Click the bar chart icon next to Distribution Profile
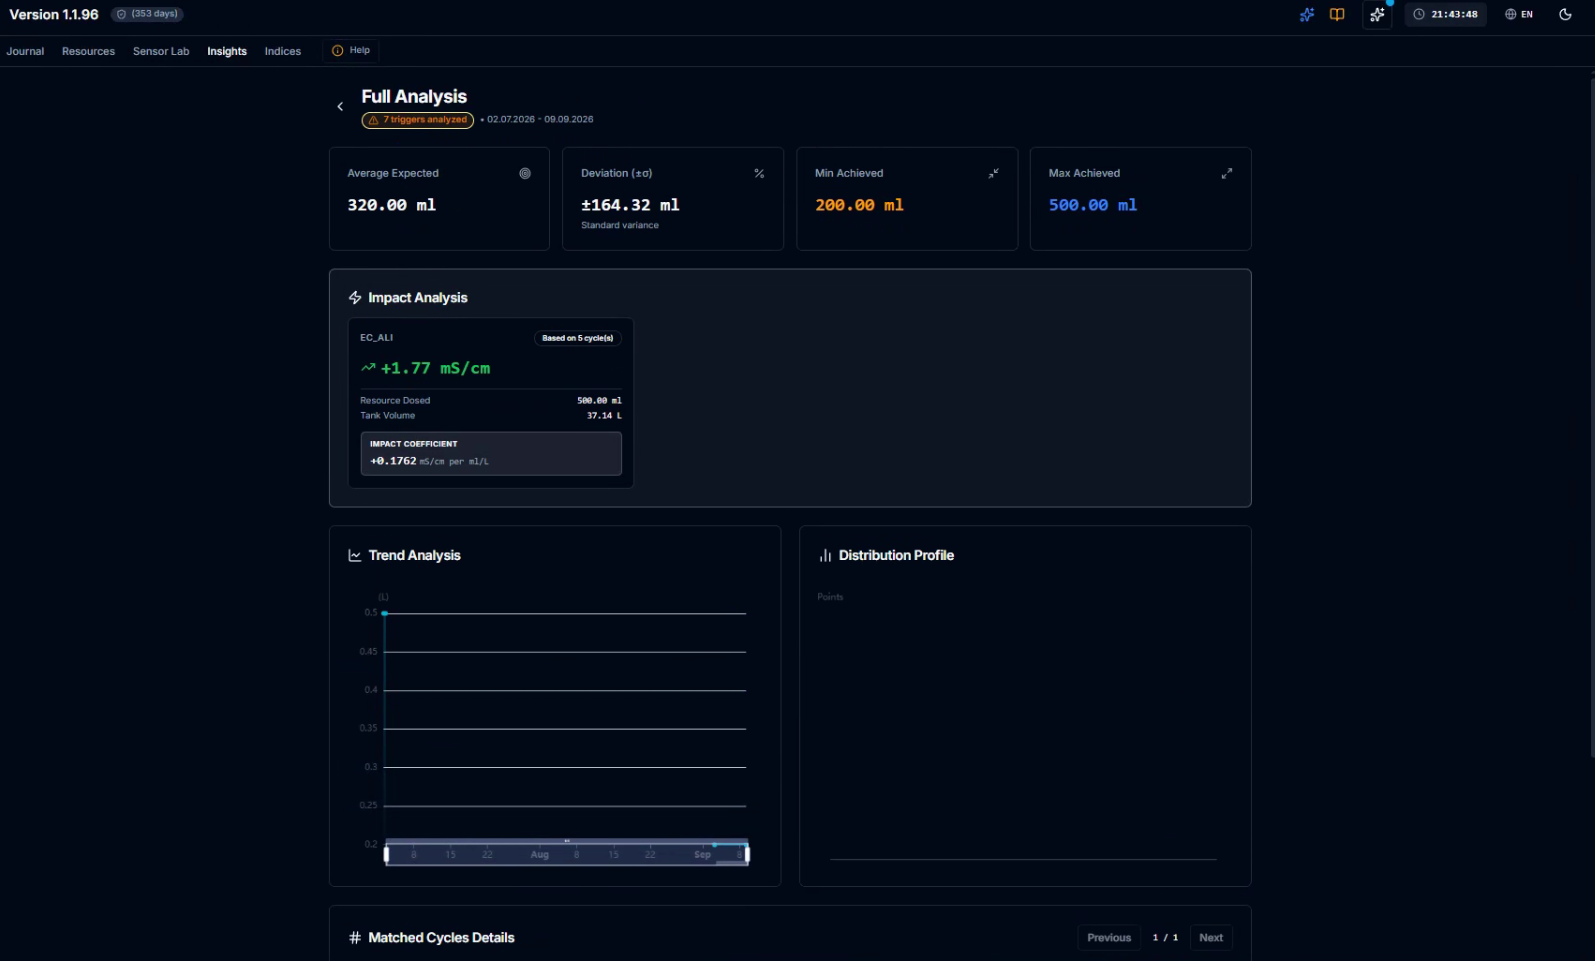This screenshot has width=1595, height=961. tap(825, 555)
